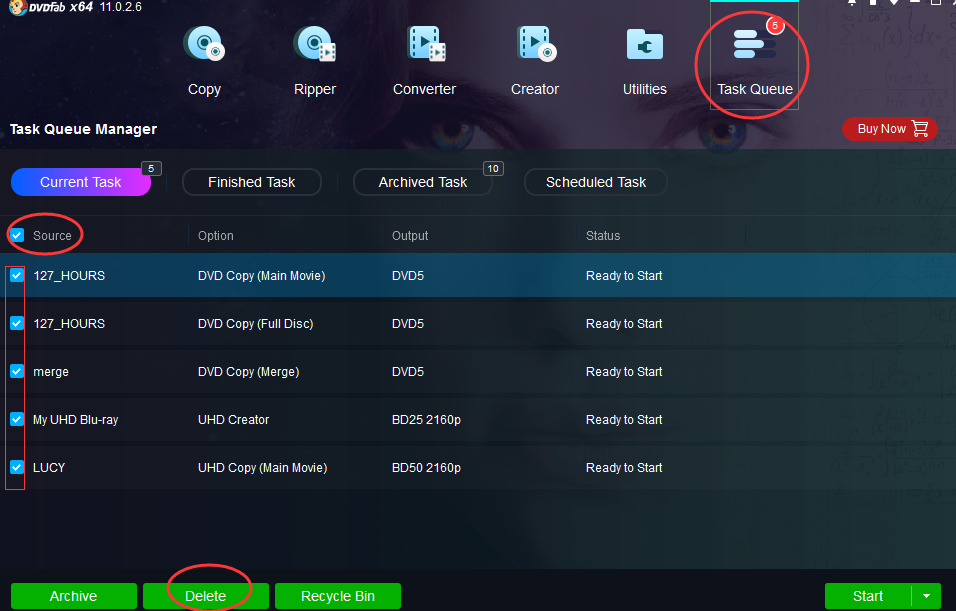
Task: Switch to the Archived Task tab
Action: click(423, 182)
